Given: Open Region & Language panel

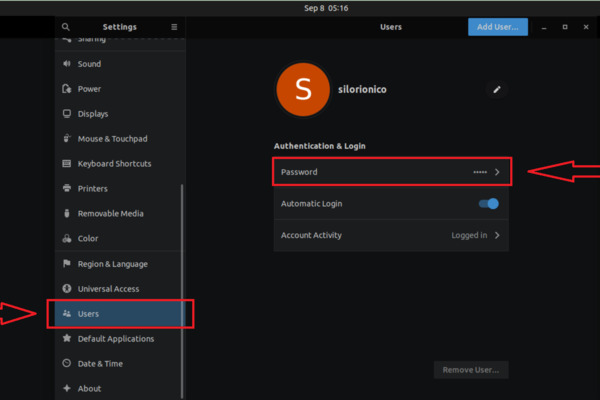Looking at the screenshot, I should [x=112, y=264].
